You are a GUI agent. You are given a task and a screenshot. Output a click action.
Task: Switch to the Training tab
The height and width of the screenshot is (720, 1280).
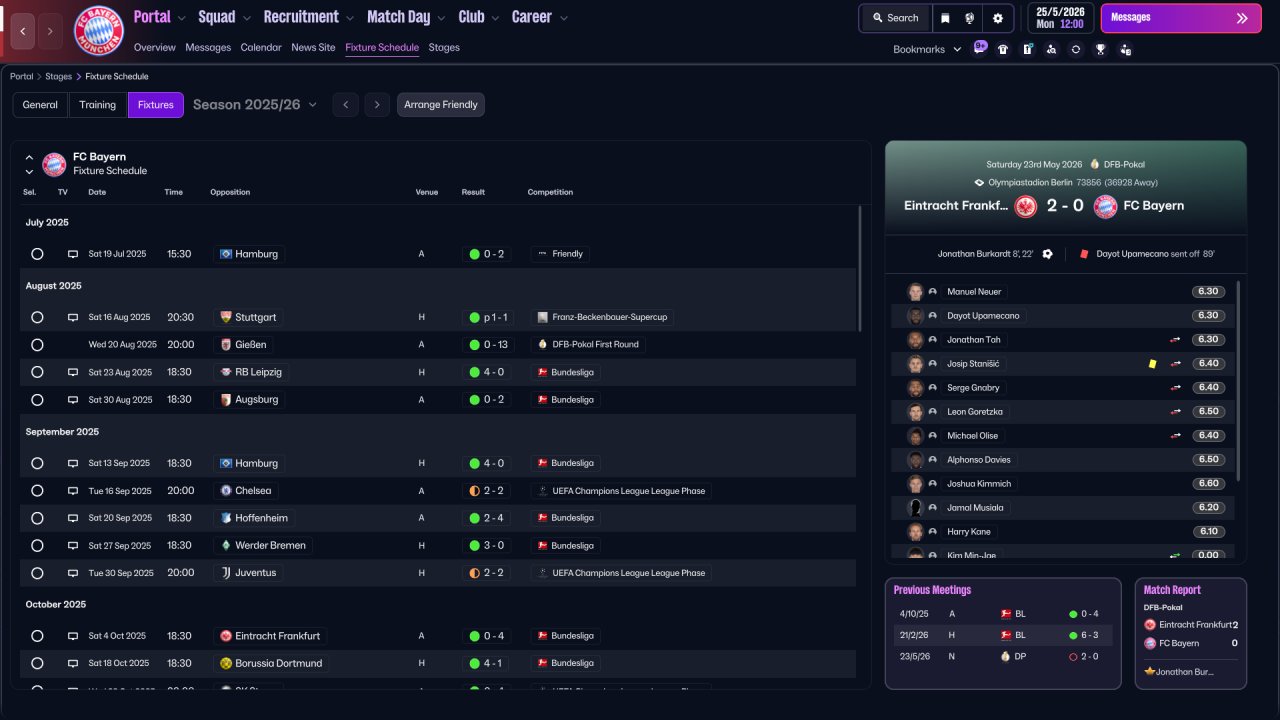98,105
